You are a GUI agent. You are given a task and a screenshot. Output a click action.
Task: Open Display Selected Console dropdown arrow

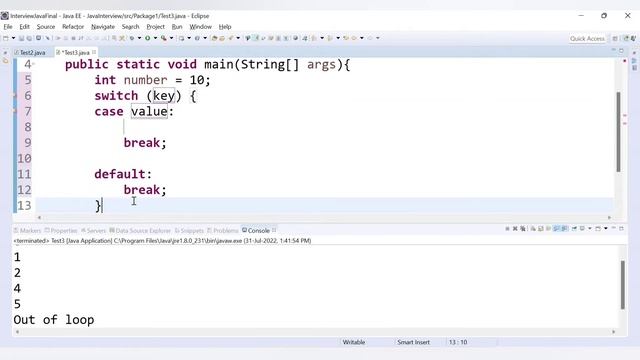(590, 229)
